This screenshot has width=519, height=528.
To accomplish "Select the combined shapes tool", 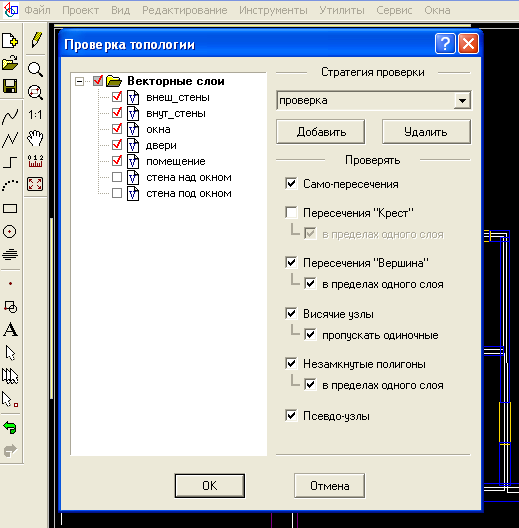I will (x=10, y=307).
